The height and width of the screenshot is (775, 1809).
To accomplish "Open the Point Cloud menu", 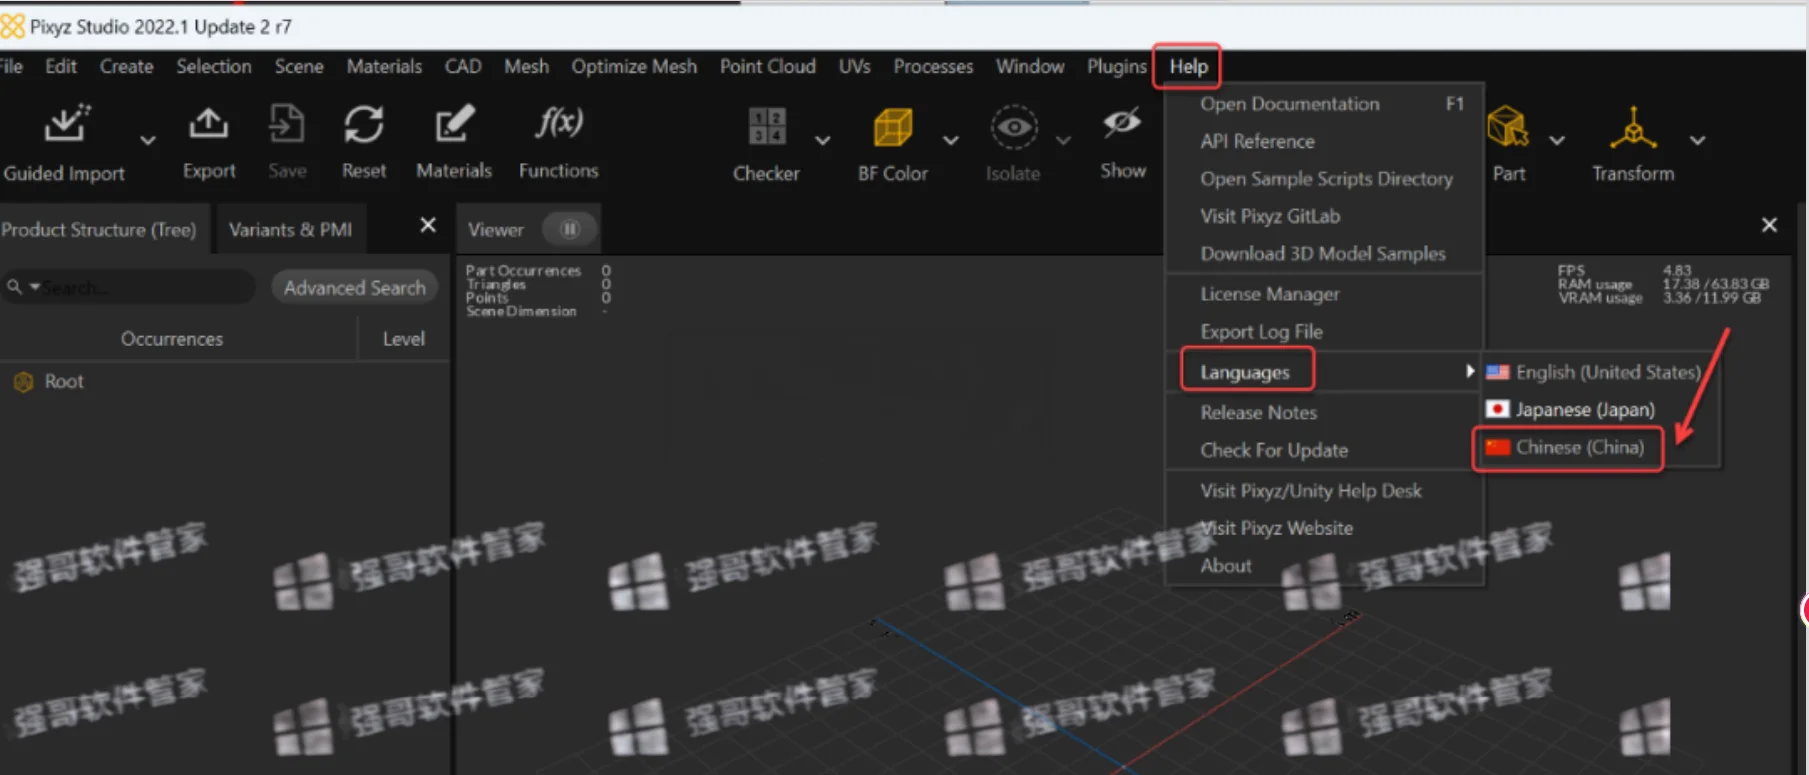I will 768,66.
